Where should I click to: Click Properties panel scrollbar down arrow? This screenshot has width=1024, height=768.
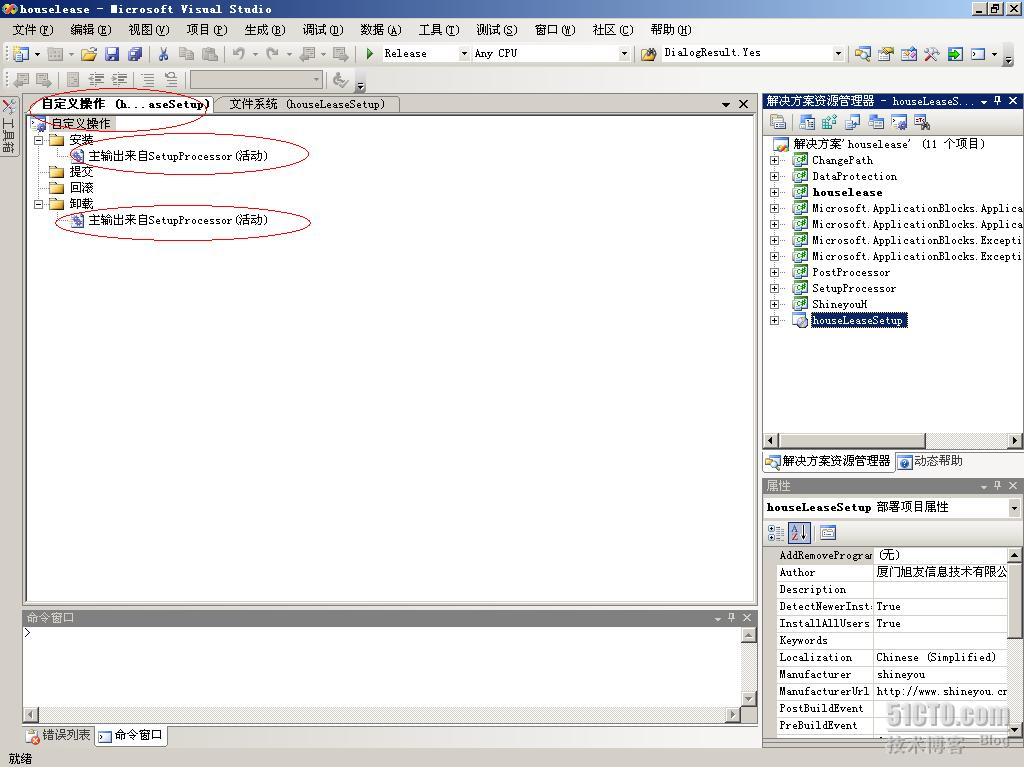[1014, 729]
